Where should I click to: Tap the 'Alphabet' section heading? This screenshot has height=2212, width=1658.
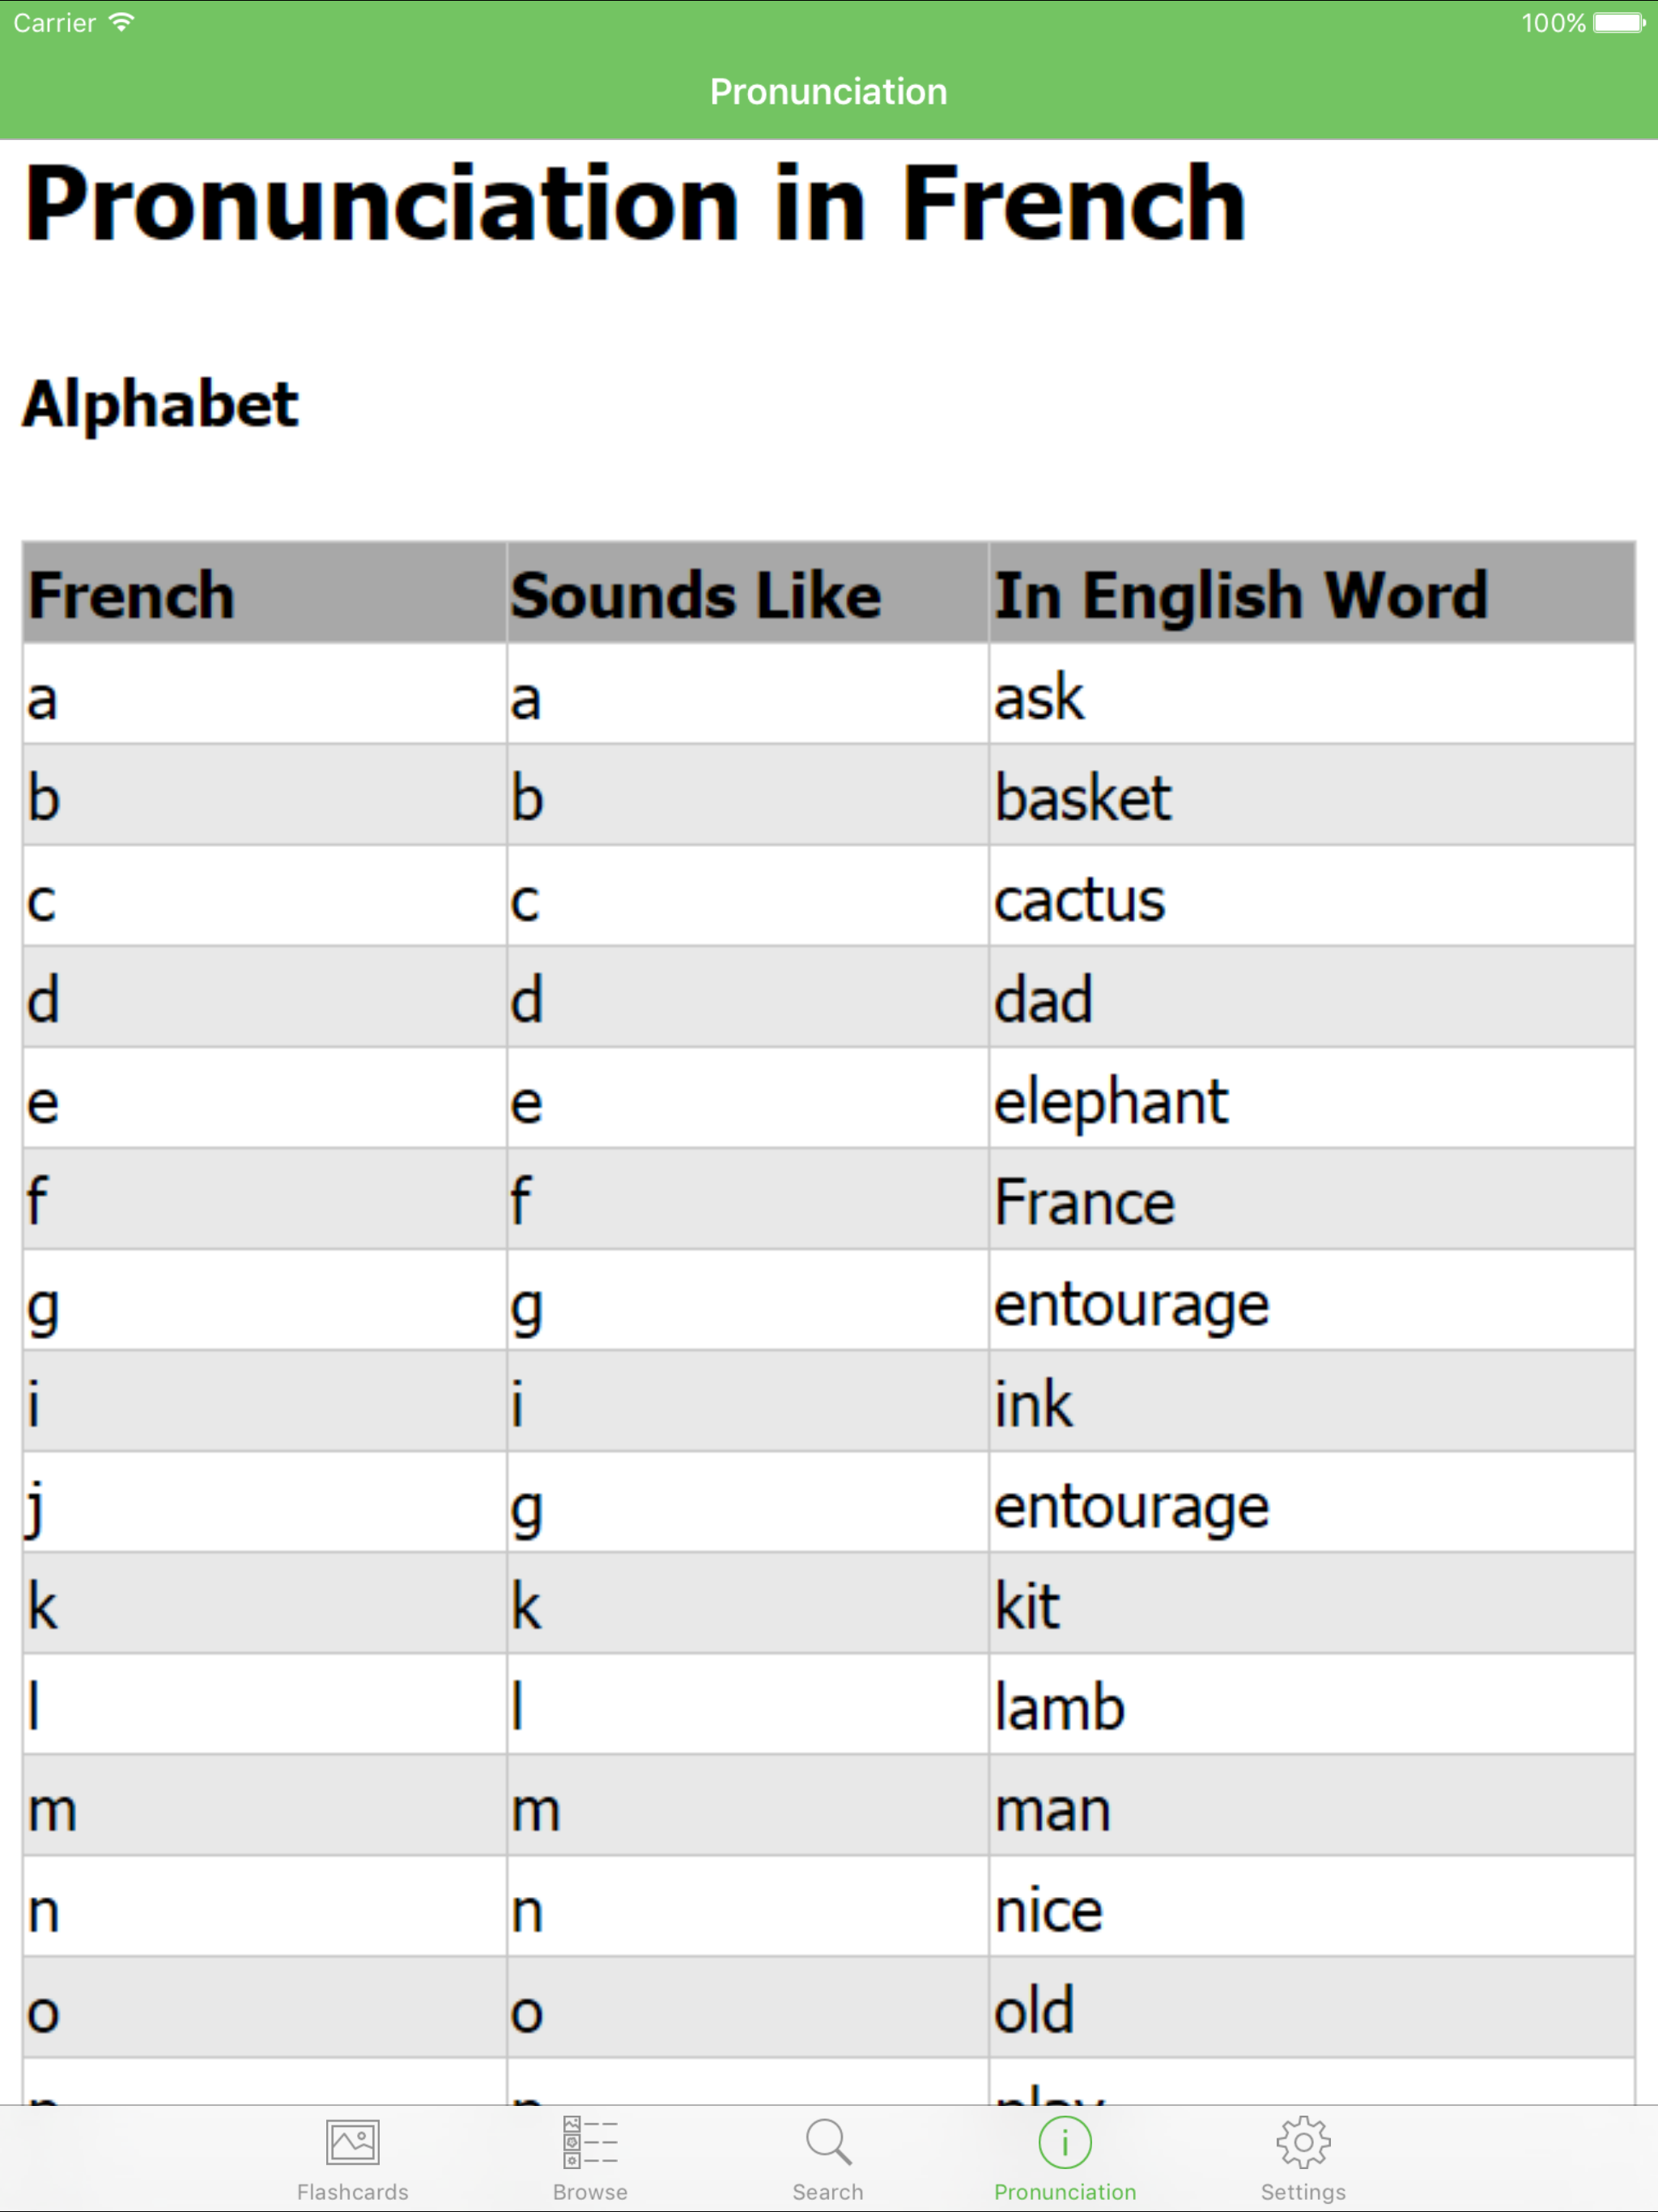160,405
